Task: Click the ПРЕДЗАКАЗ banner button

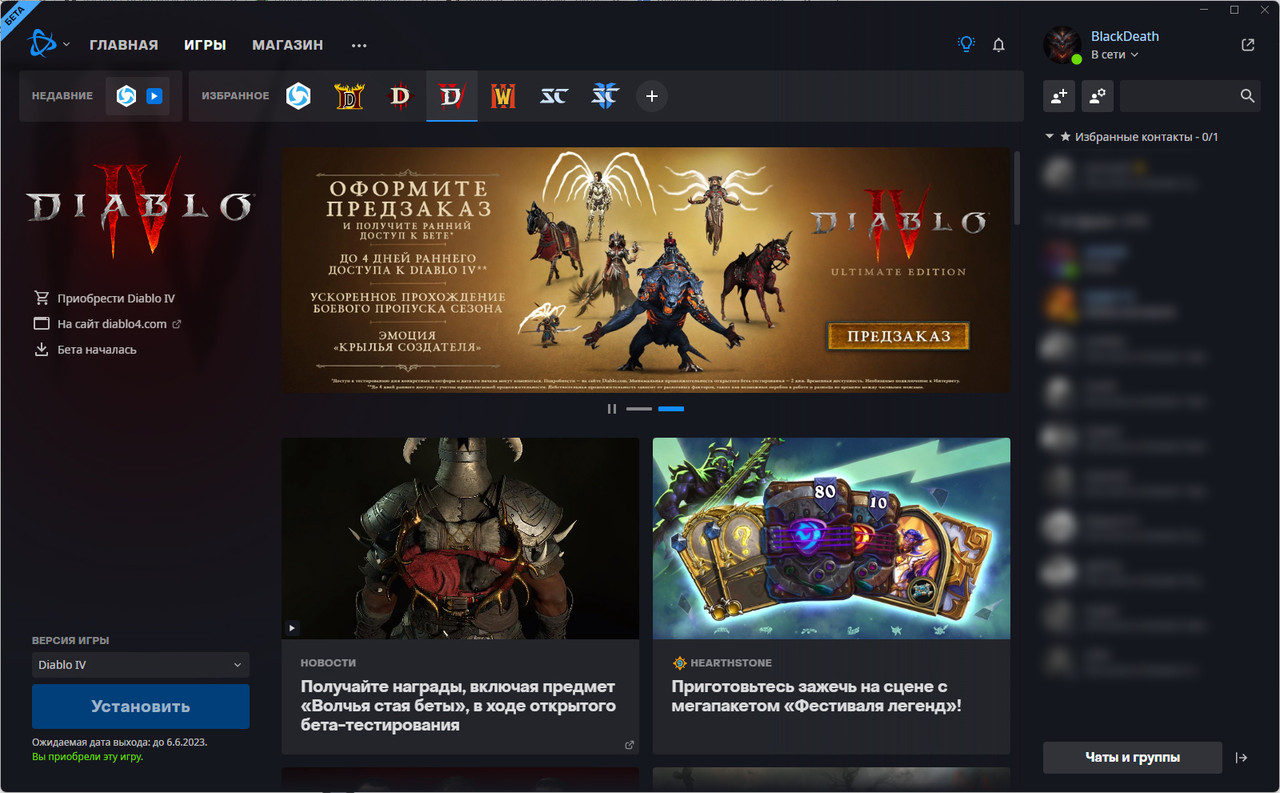Action: (898, 336)
